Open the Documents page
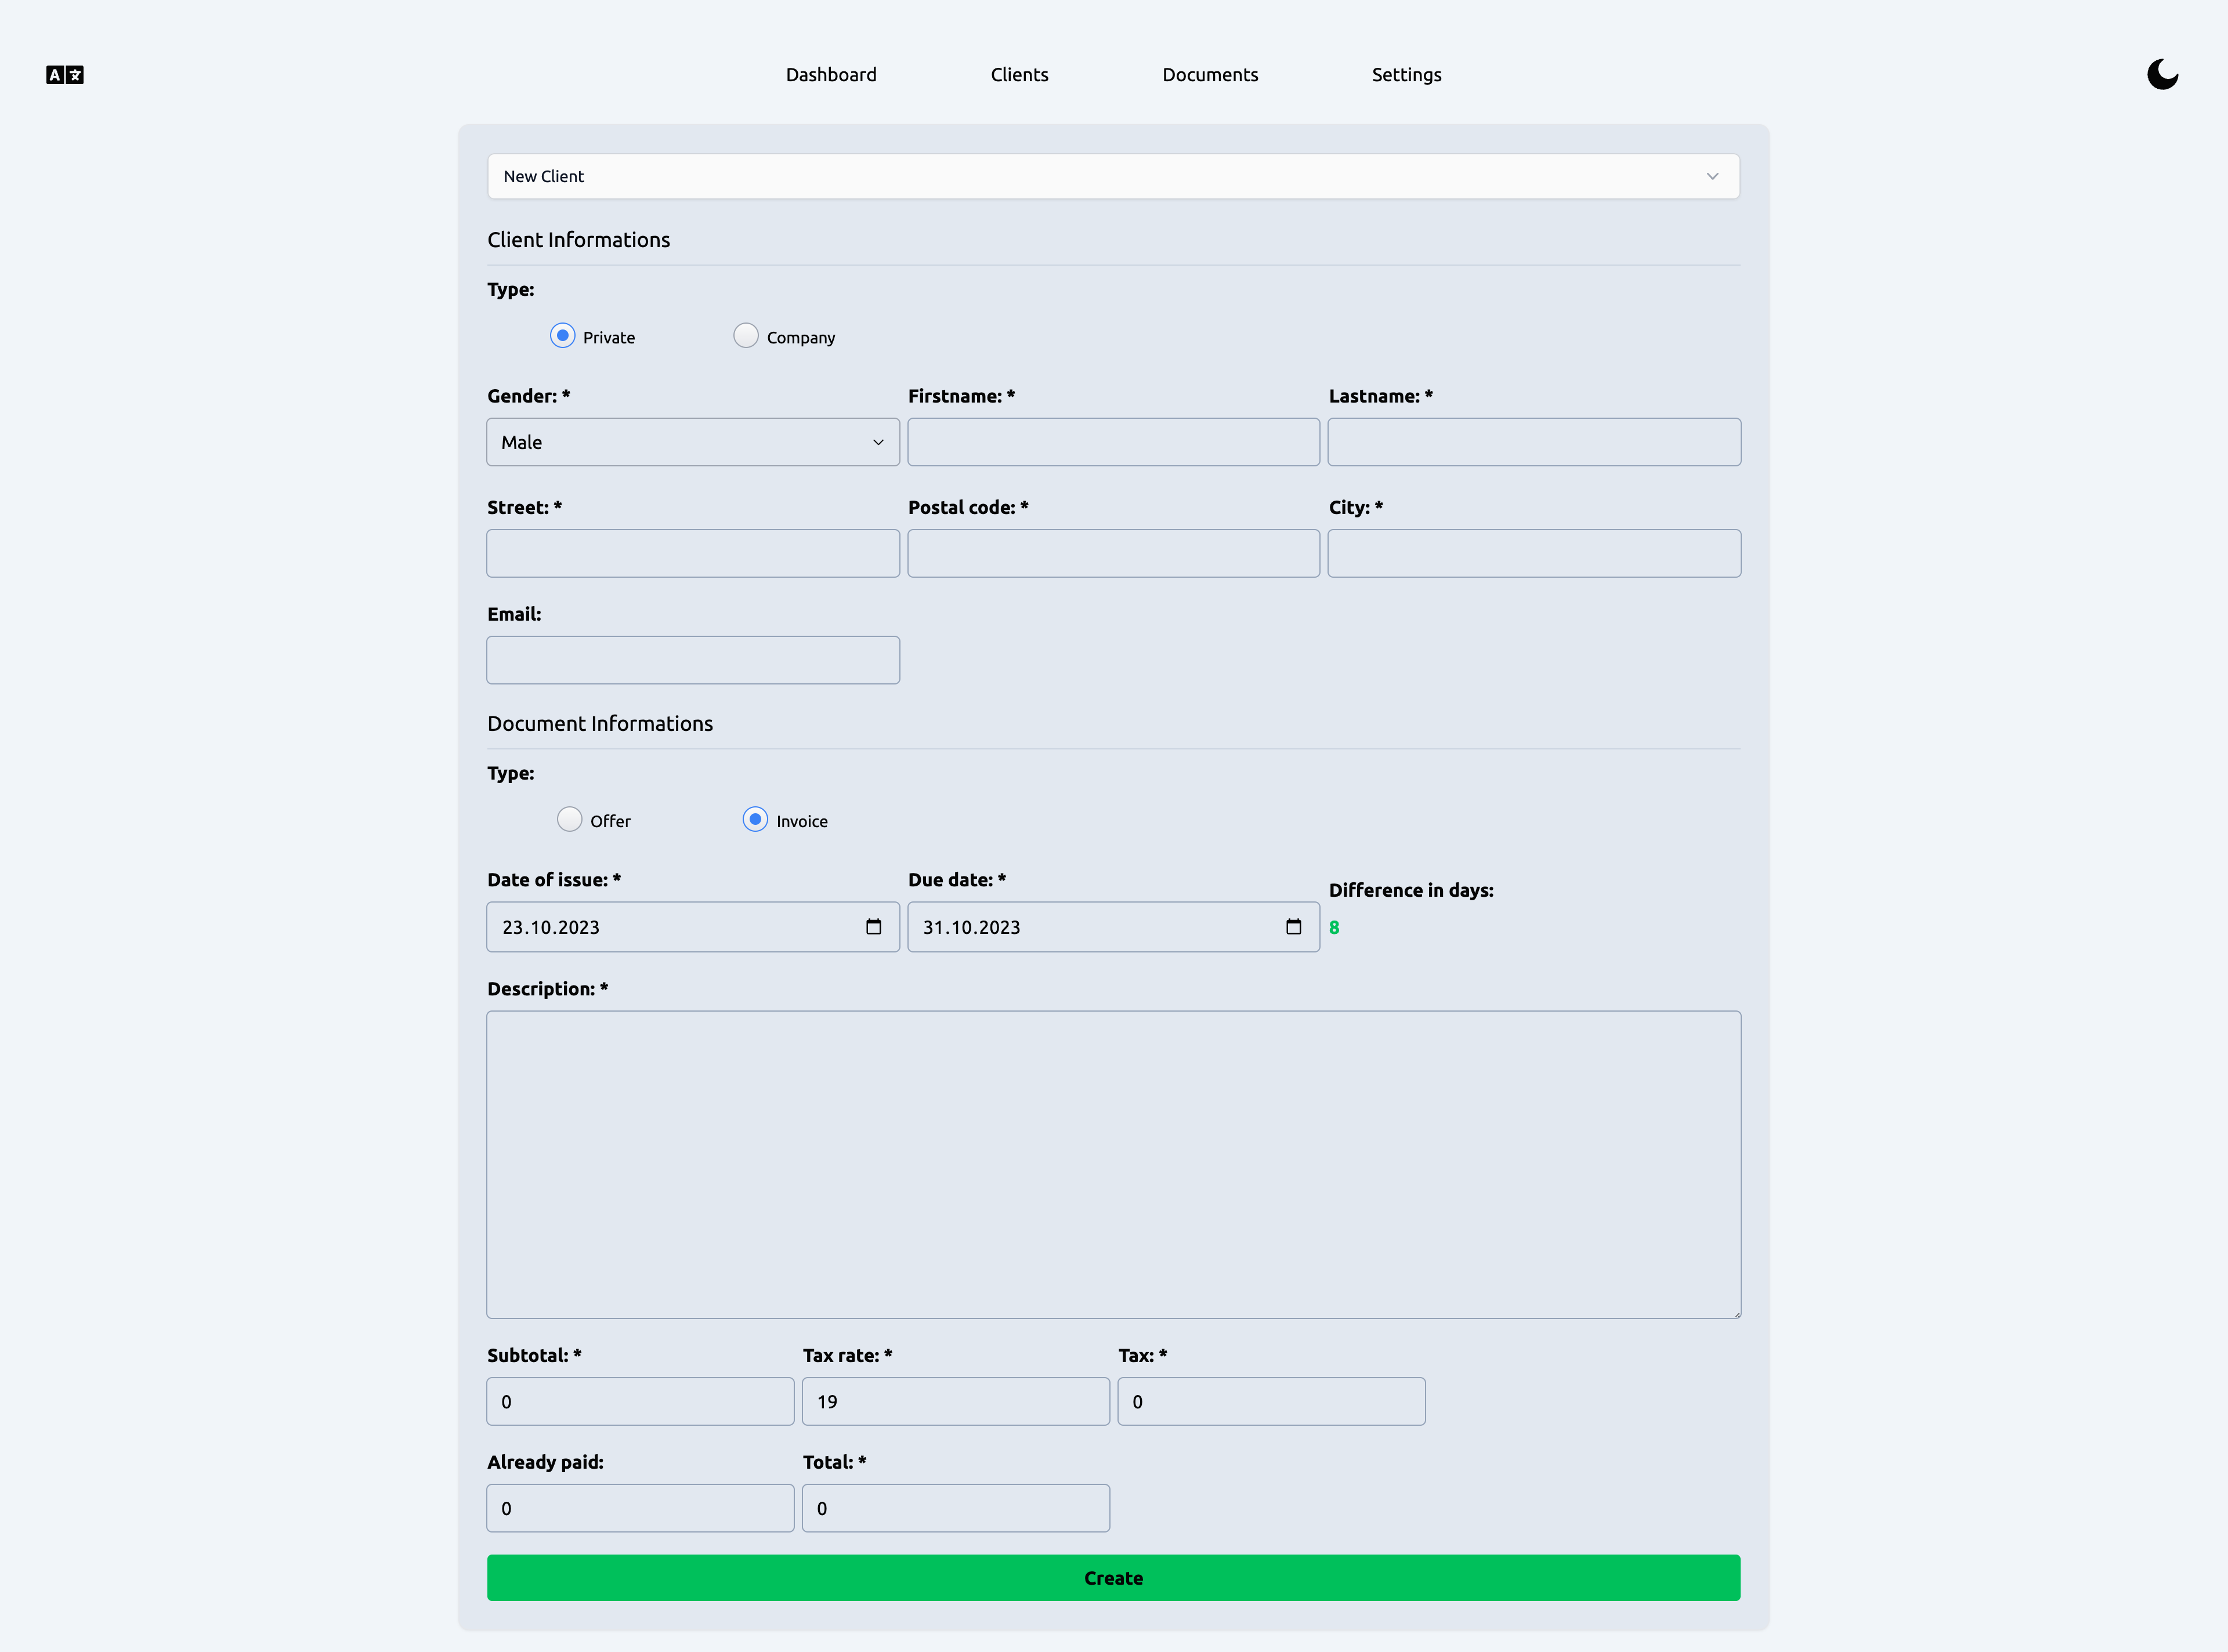The image size is (2228, 1652). click(1210, 75)
